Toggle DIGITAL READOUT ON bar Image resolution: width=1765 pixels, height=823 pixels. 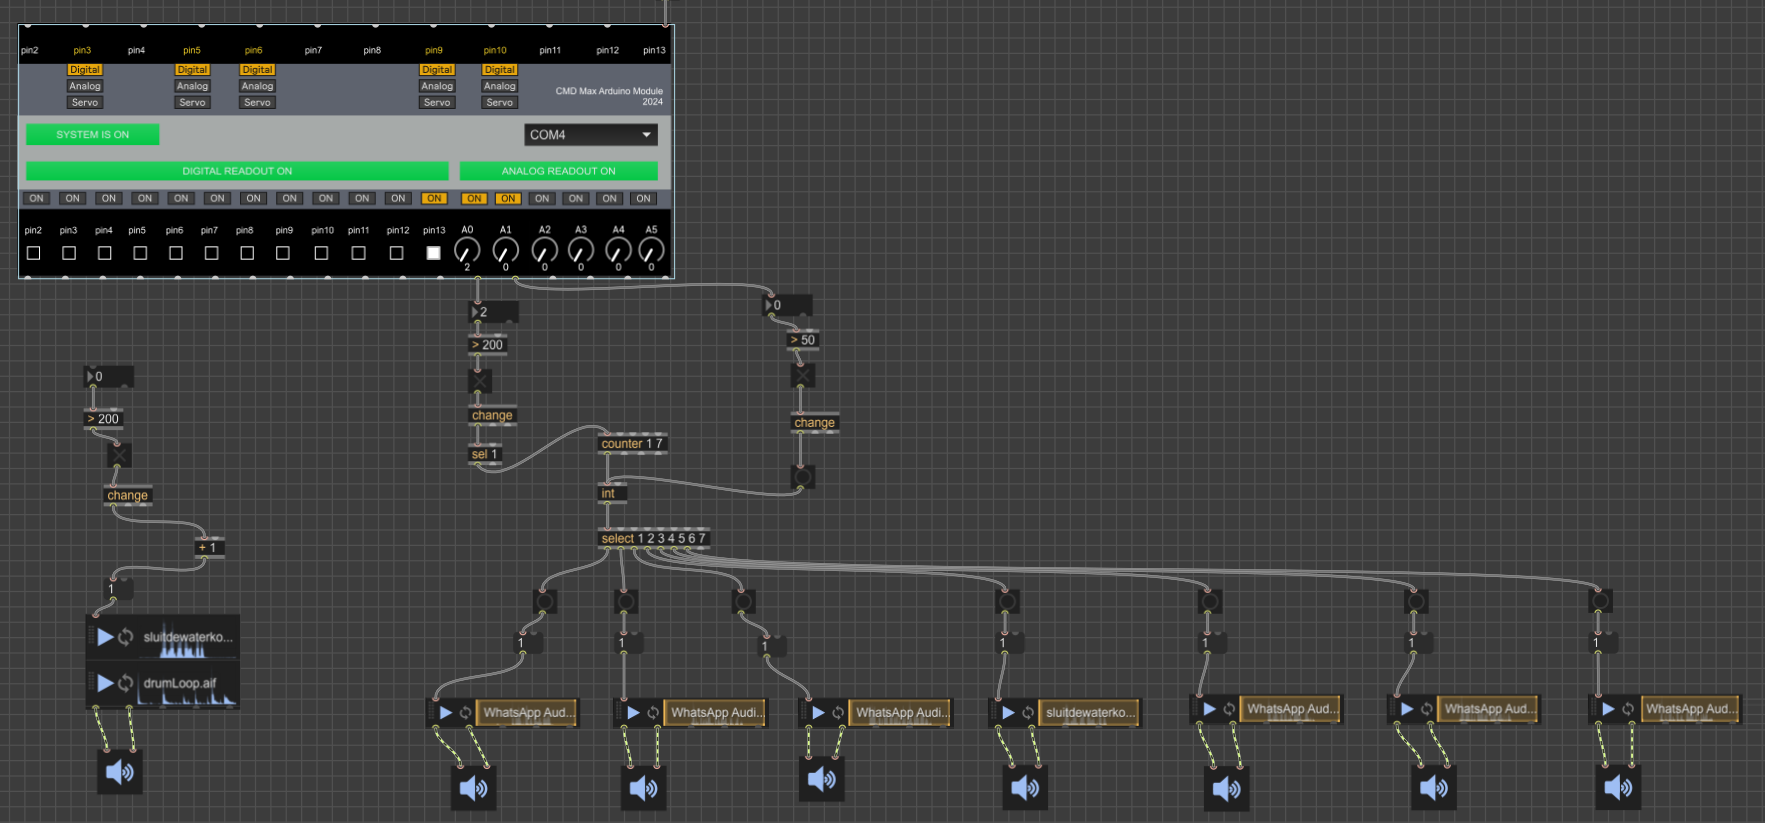click(237, 171)
